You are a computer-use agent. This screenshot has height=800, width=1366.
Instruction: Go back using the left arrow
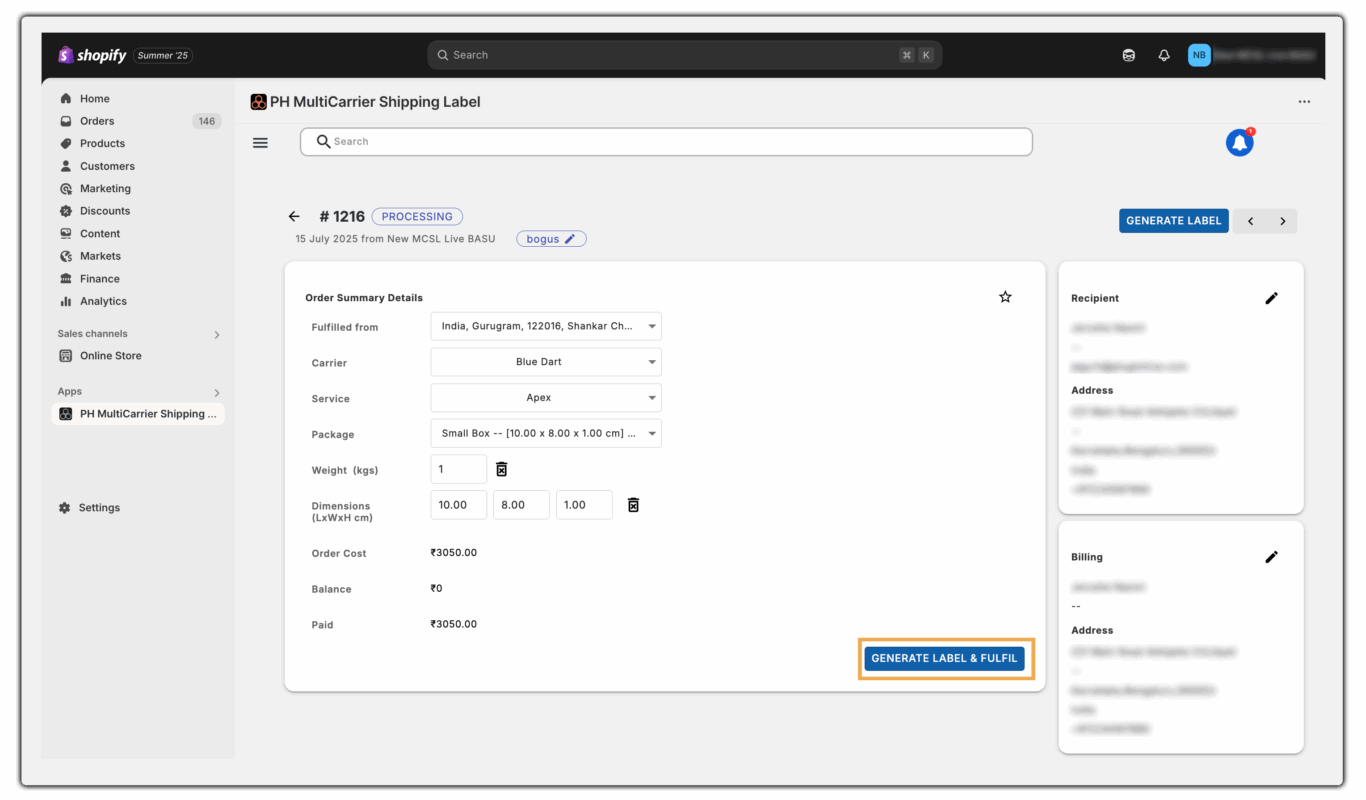[294, 216]
